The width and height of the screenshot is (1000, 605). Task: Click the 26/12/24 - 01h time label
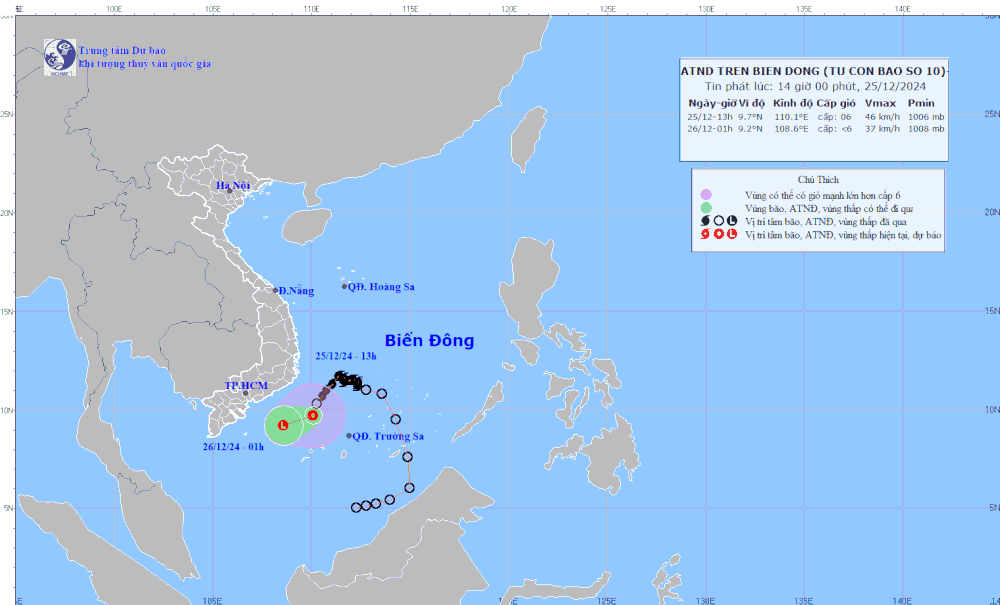pyautogui.click(x=231, y=446)
